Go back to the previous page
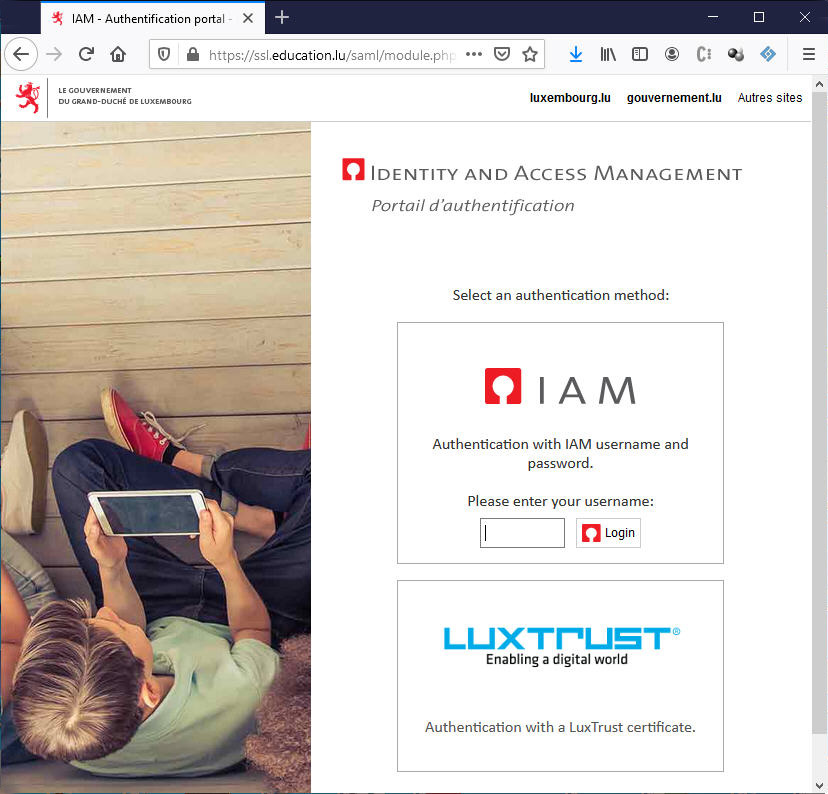Screen dimensions: 828x794 point(21,54)
